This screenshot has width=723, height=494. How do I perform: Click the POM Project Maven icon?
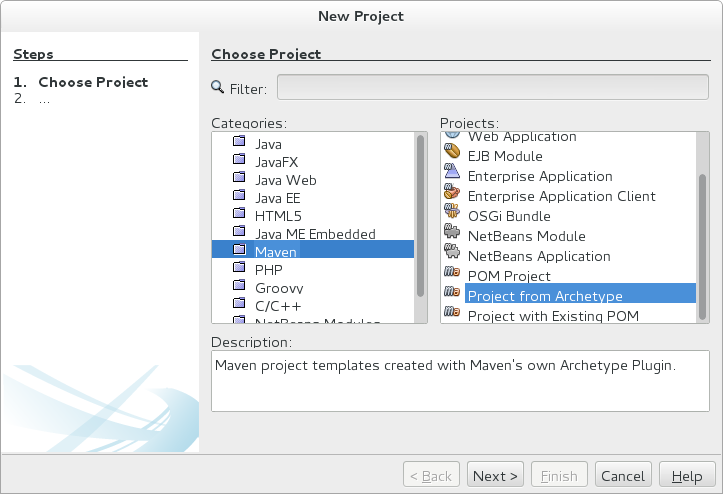pos(451,276)
